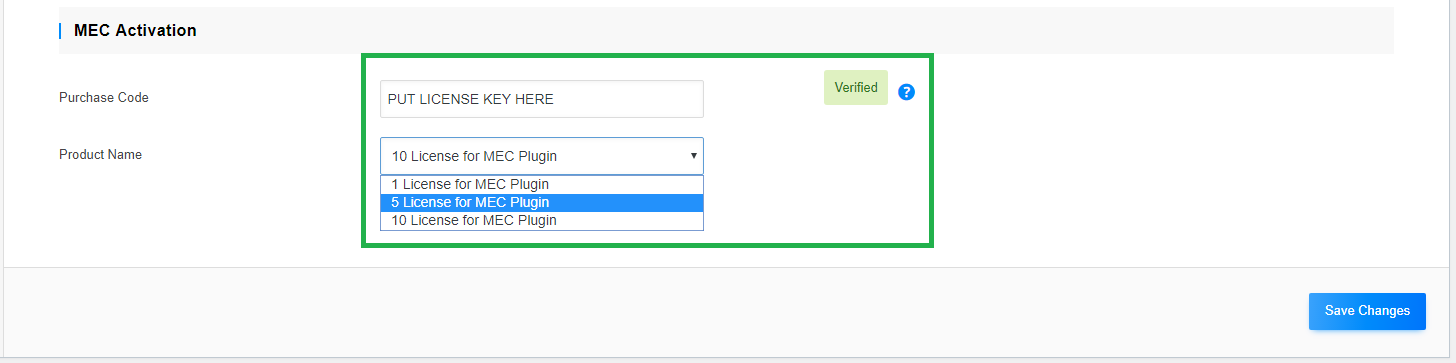Open the Product Name select box

click(x=542, y=156)
